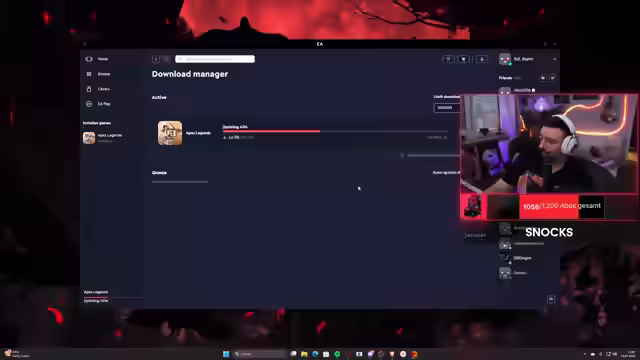
Task: Open File Explorer from the taskbar
Action: [304, 354]
